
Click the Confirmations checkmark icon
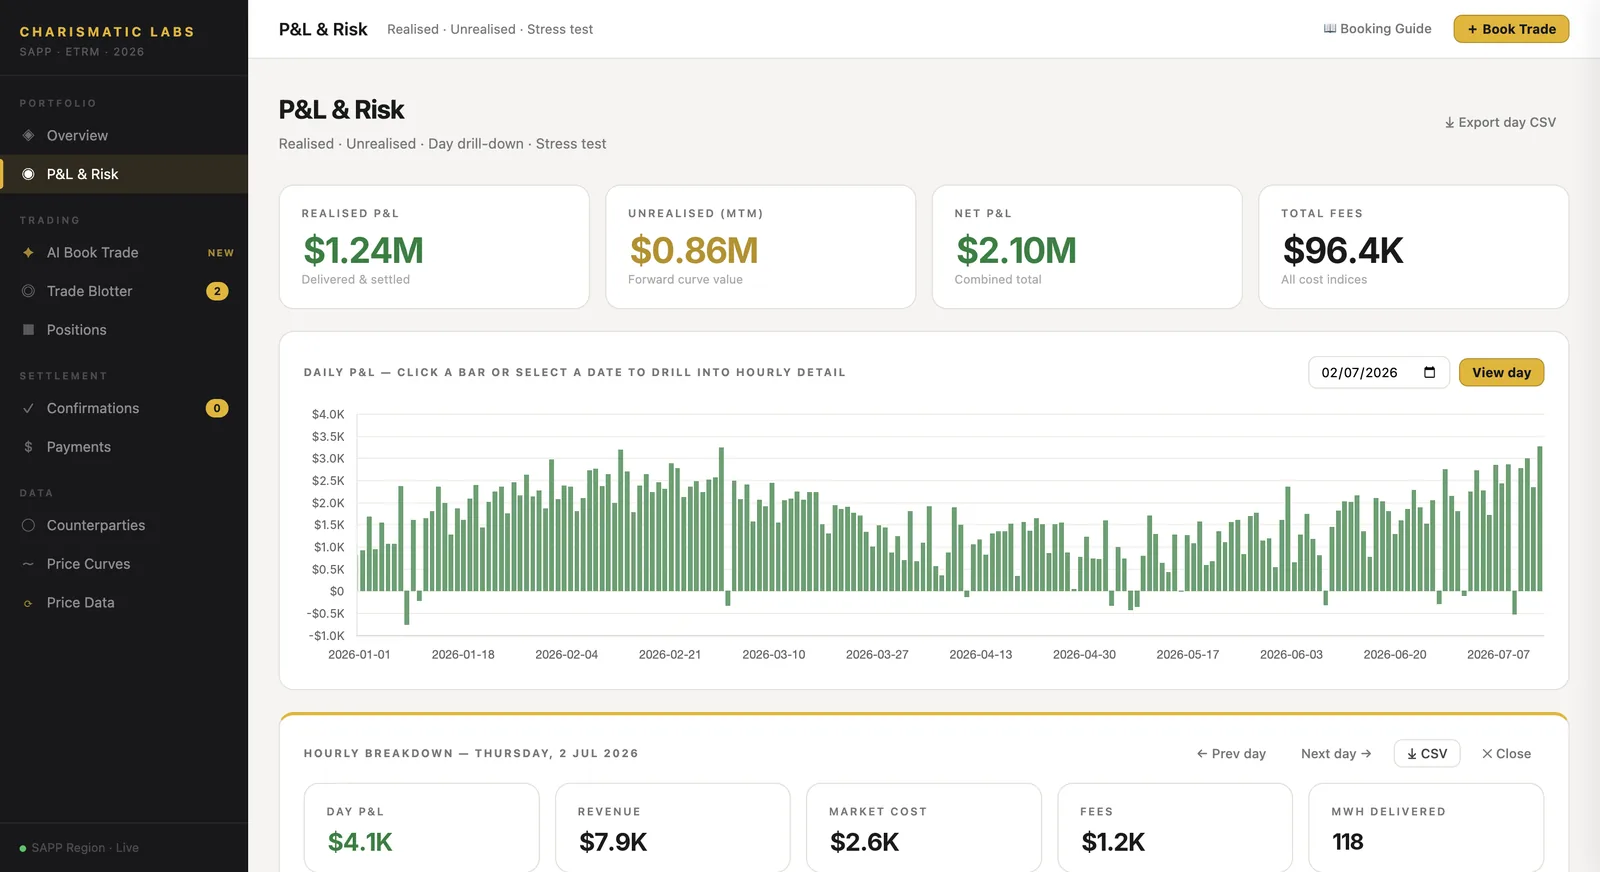coord(28,408)
